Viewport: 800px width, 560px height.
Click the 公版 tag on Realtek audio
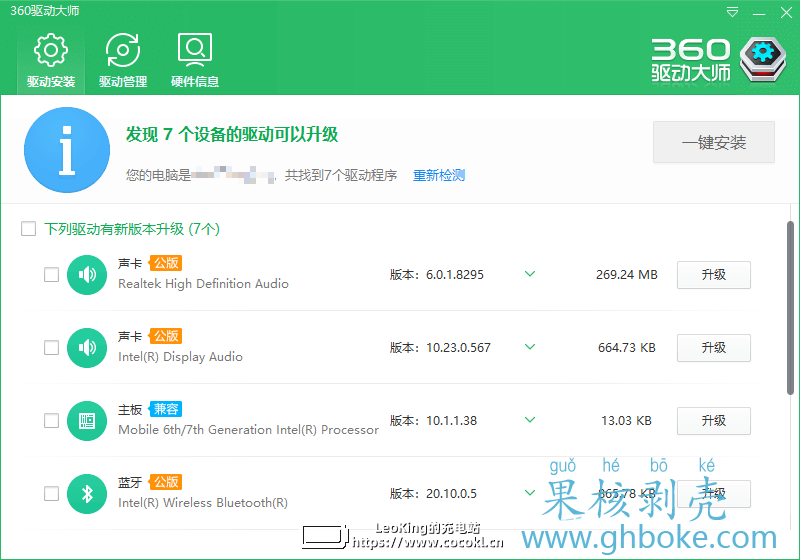pos(166,263)
